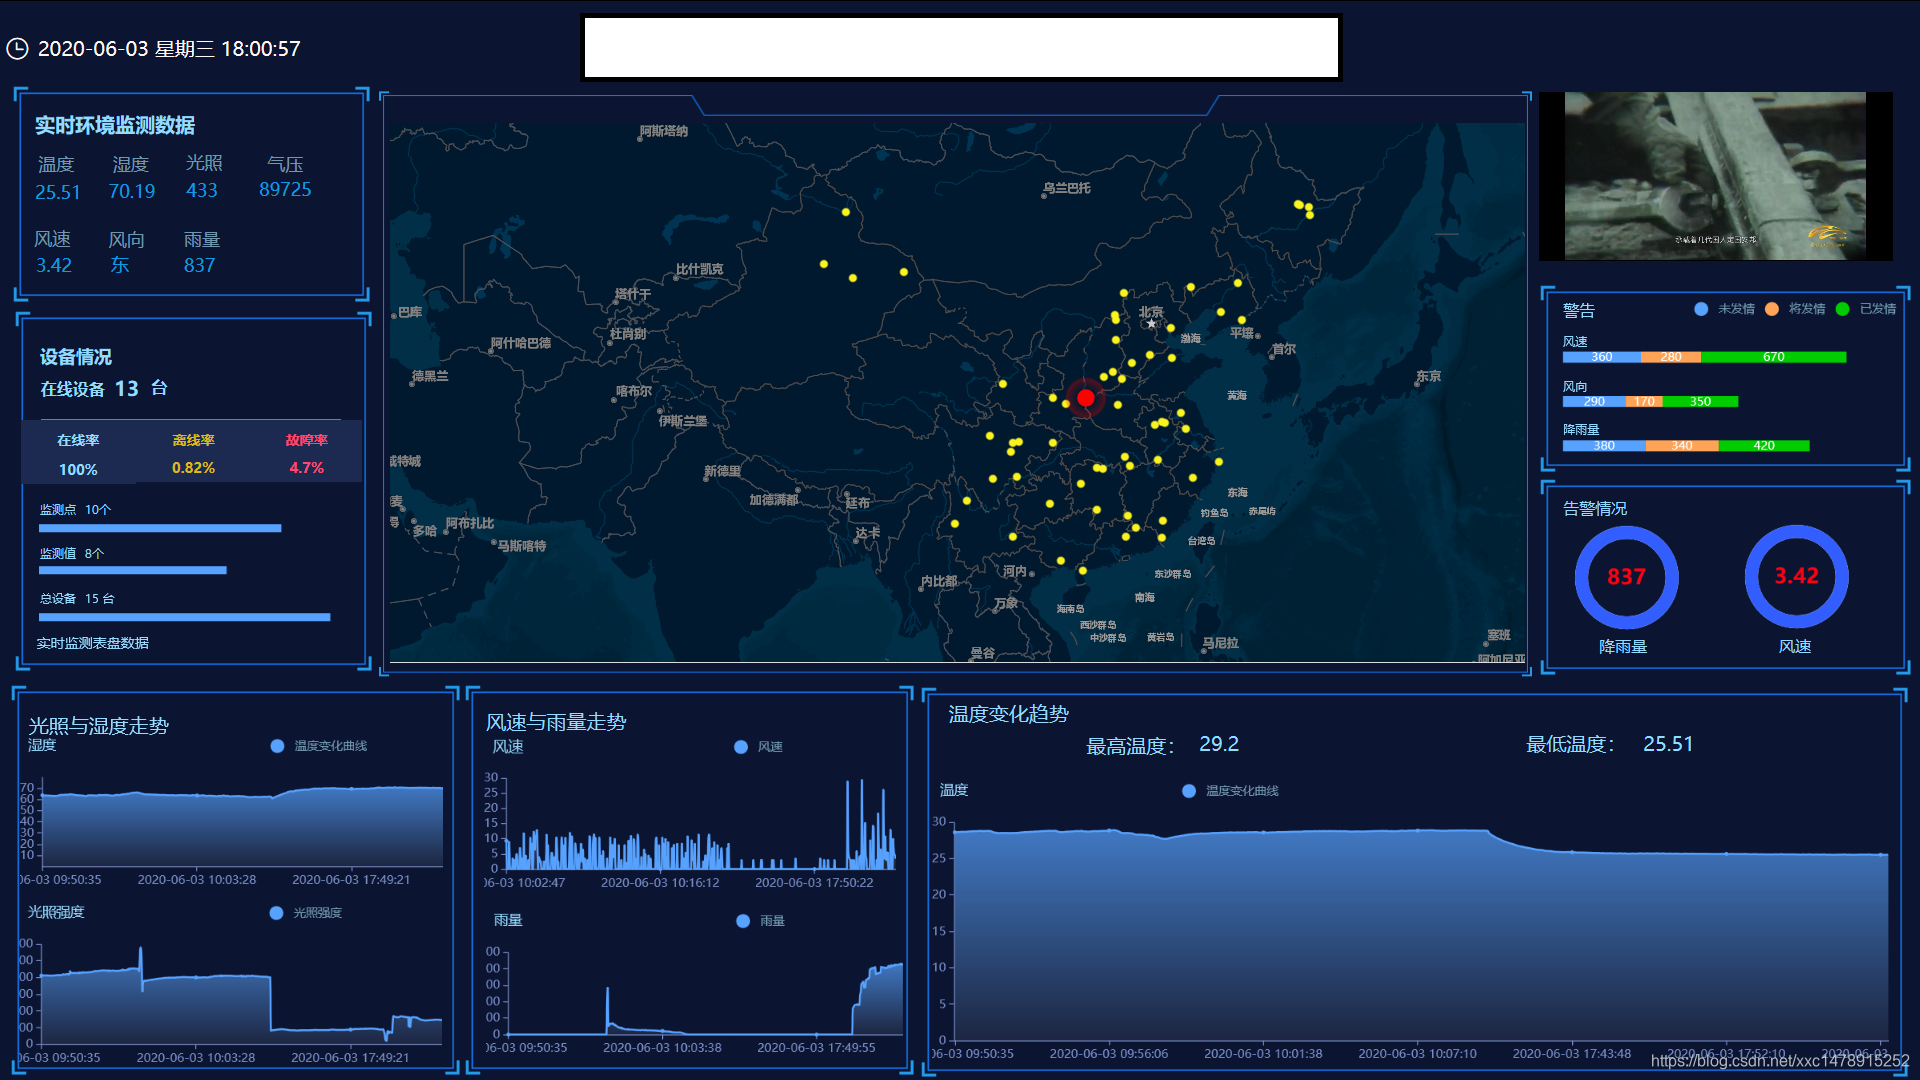Click the wind speed 3.42 ring gauge

pos(1796,577)
